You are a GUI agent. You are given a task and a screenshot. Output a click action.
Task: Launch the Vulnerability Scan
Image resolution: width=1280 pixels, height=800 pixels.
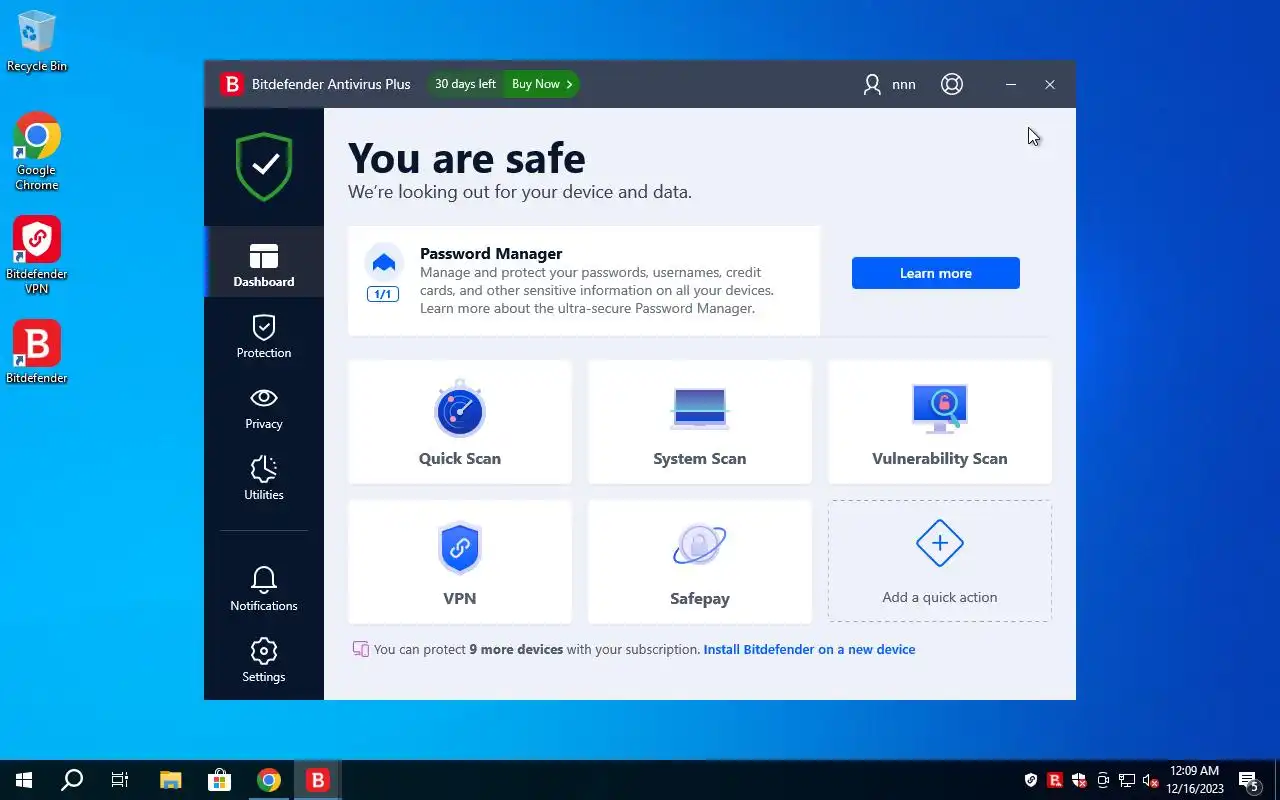[940, 422]
